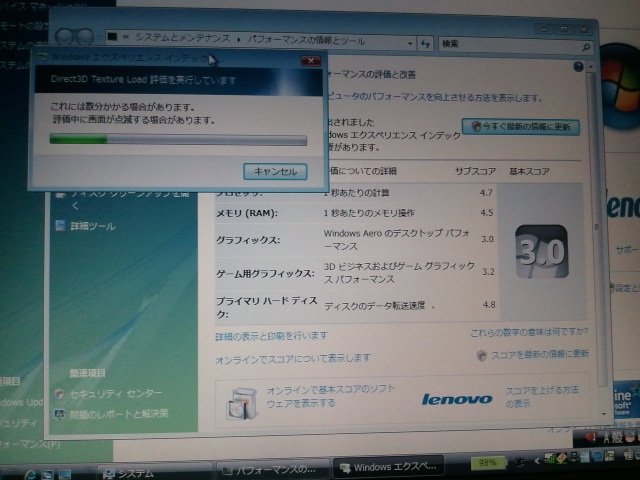This screenshot has height=480, width=640.
Task: Click プライマリ ハード ディスク: row label
Action: pos(267,307)
